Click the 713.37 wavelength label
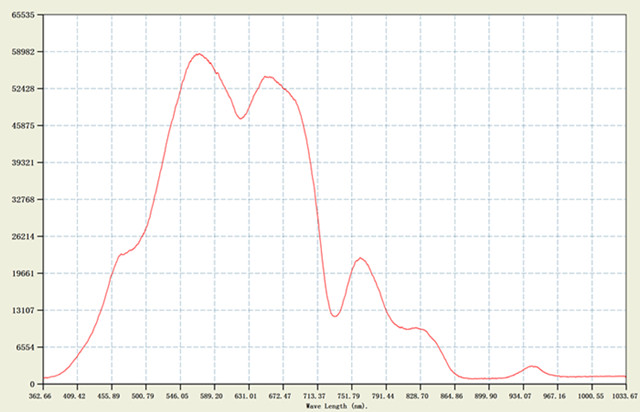The height and width of the screenshot is (412, 640). pos(314,396)
